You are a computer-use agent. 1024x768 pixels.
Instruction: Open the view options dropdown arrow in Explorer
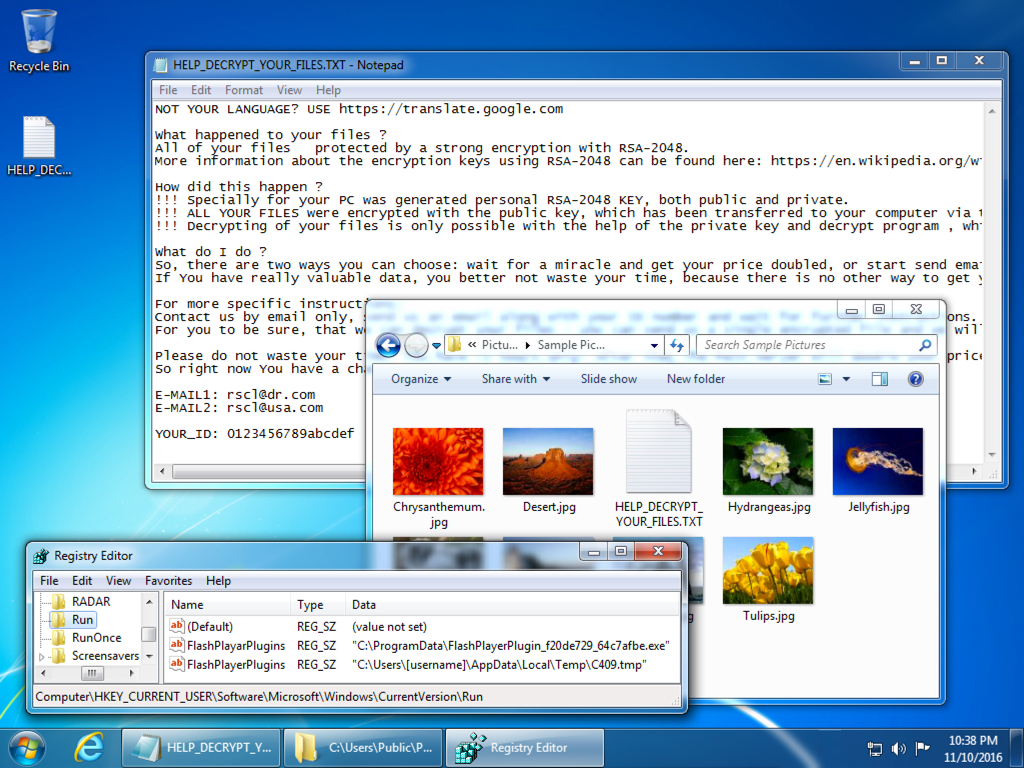846,379
